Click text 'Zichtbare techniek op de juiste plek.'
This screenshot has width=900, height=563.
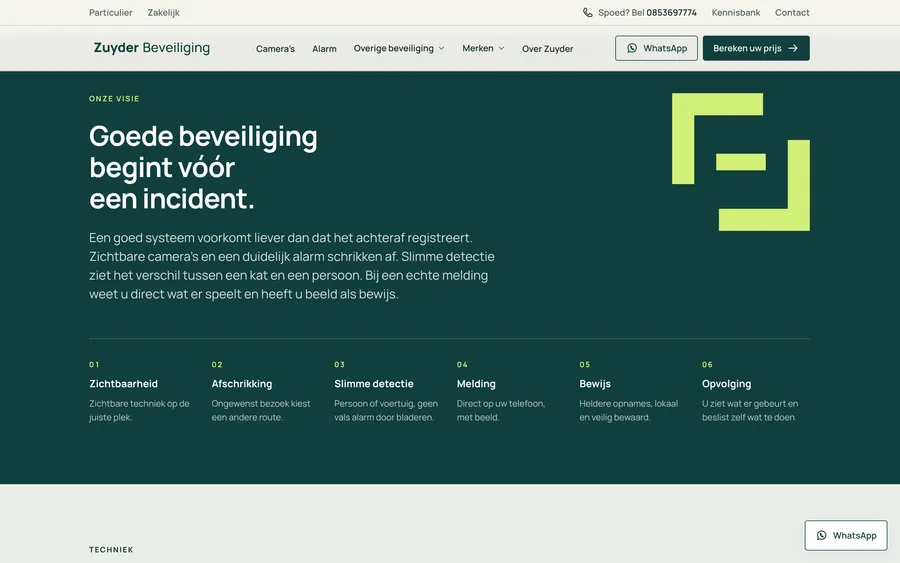139,410
